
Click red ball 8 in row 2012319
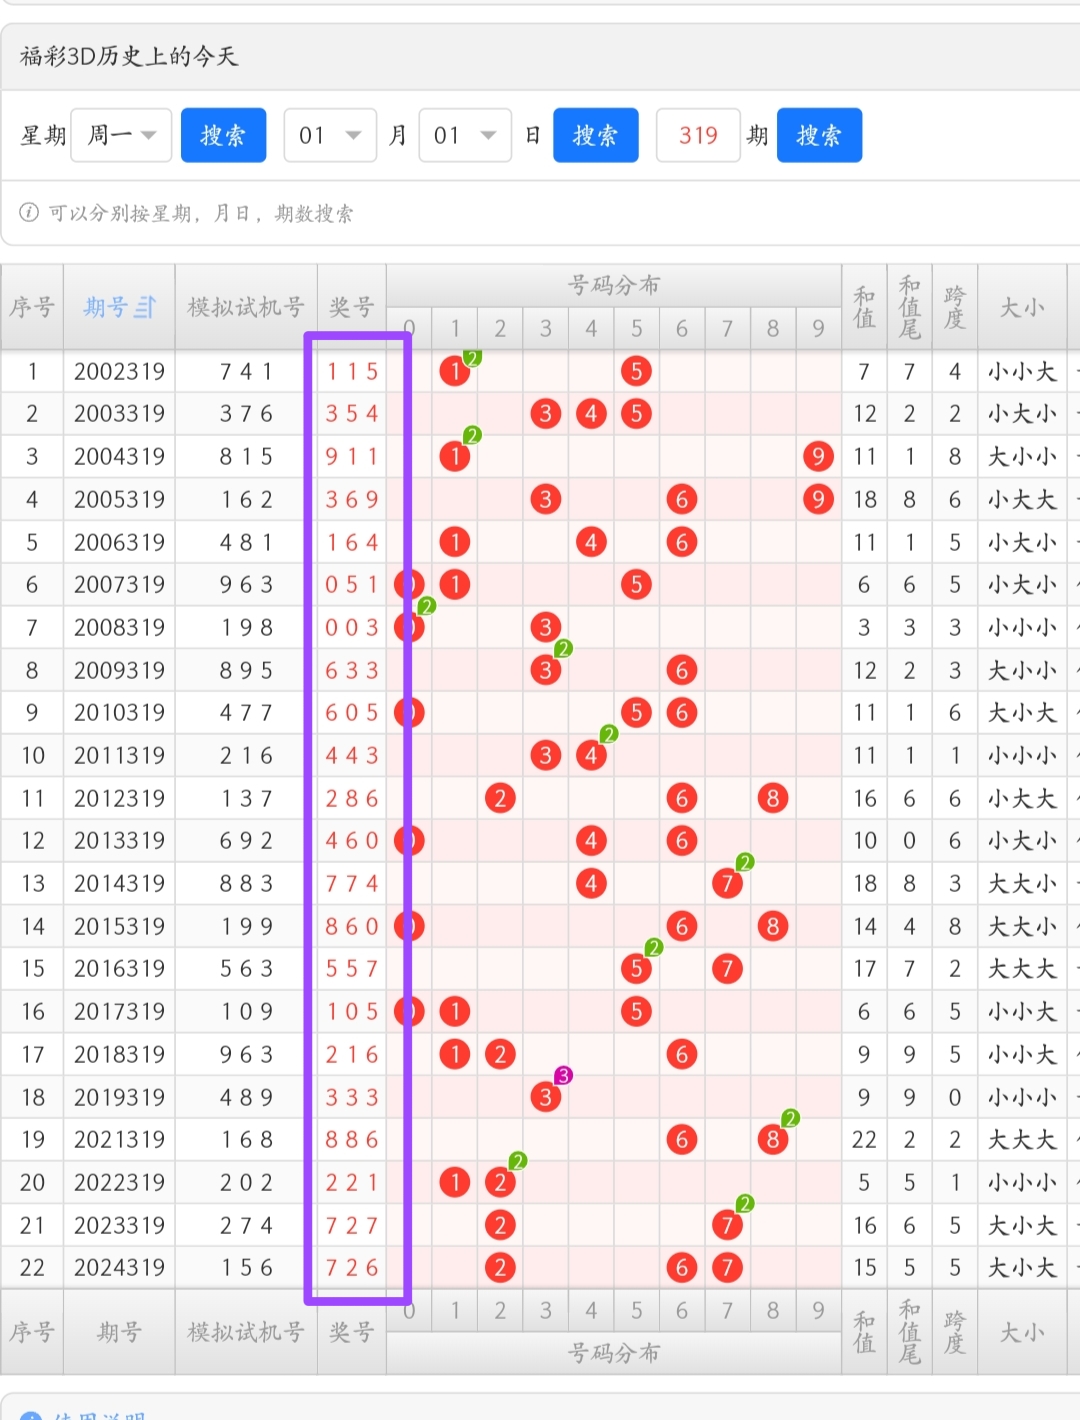tap(772, 798)
